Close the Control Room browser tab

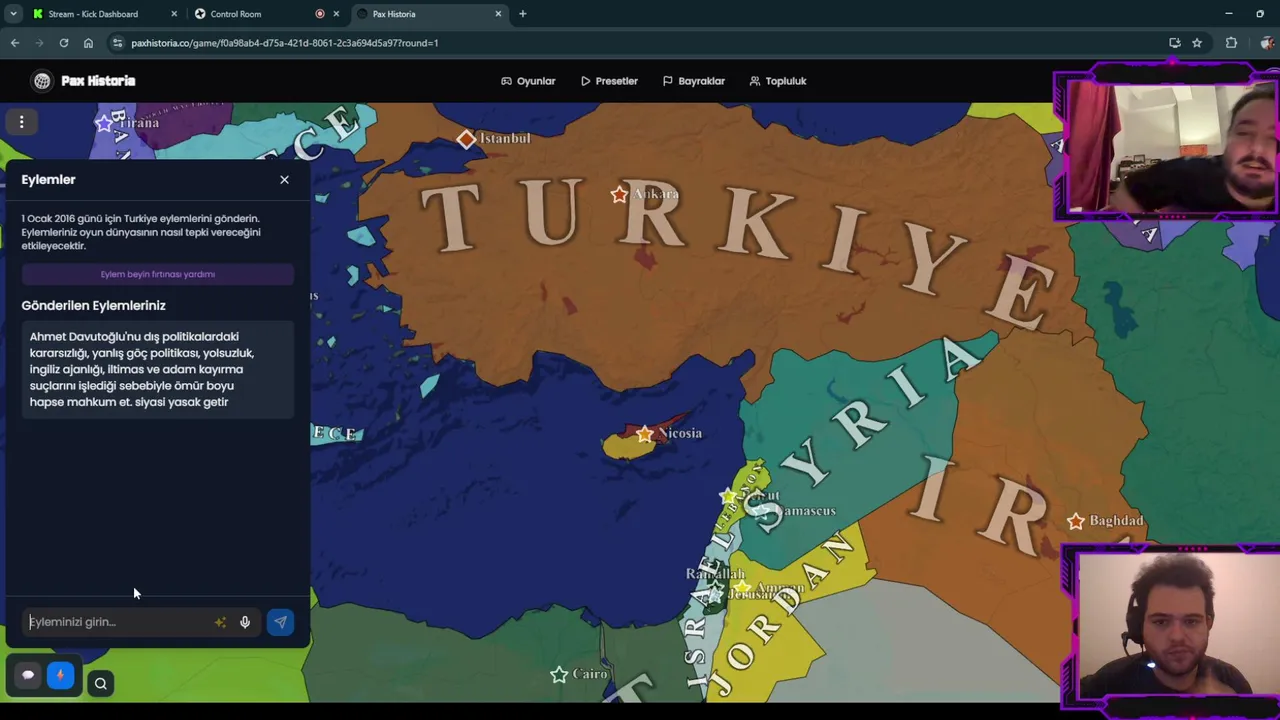(x=336, y=14)
